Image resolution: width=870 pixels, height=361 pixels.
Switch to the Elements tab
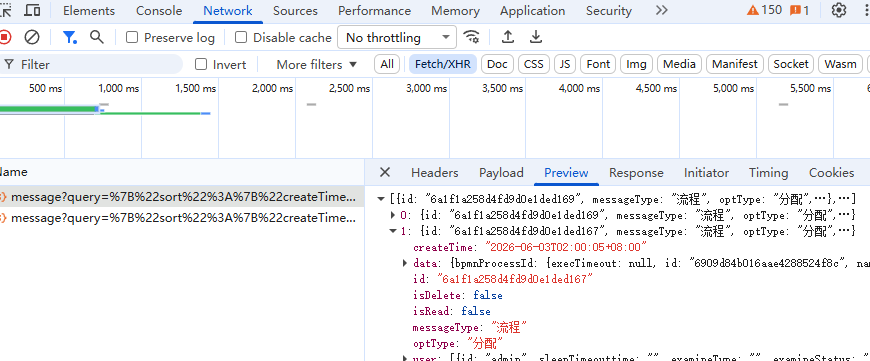[89, 11]
